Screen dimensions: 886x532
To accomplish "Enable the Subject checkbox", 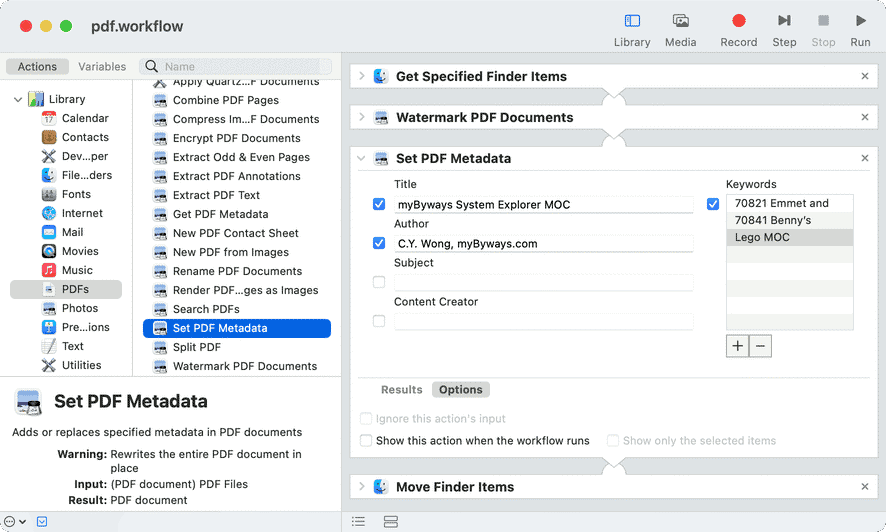I will 379,282.
